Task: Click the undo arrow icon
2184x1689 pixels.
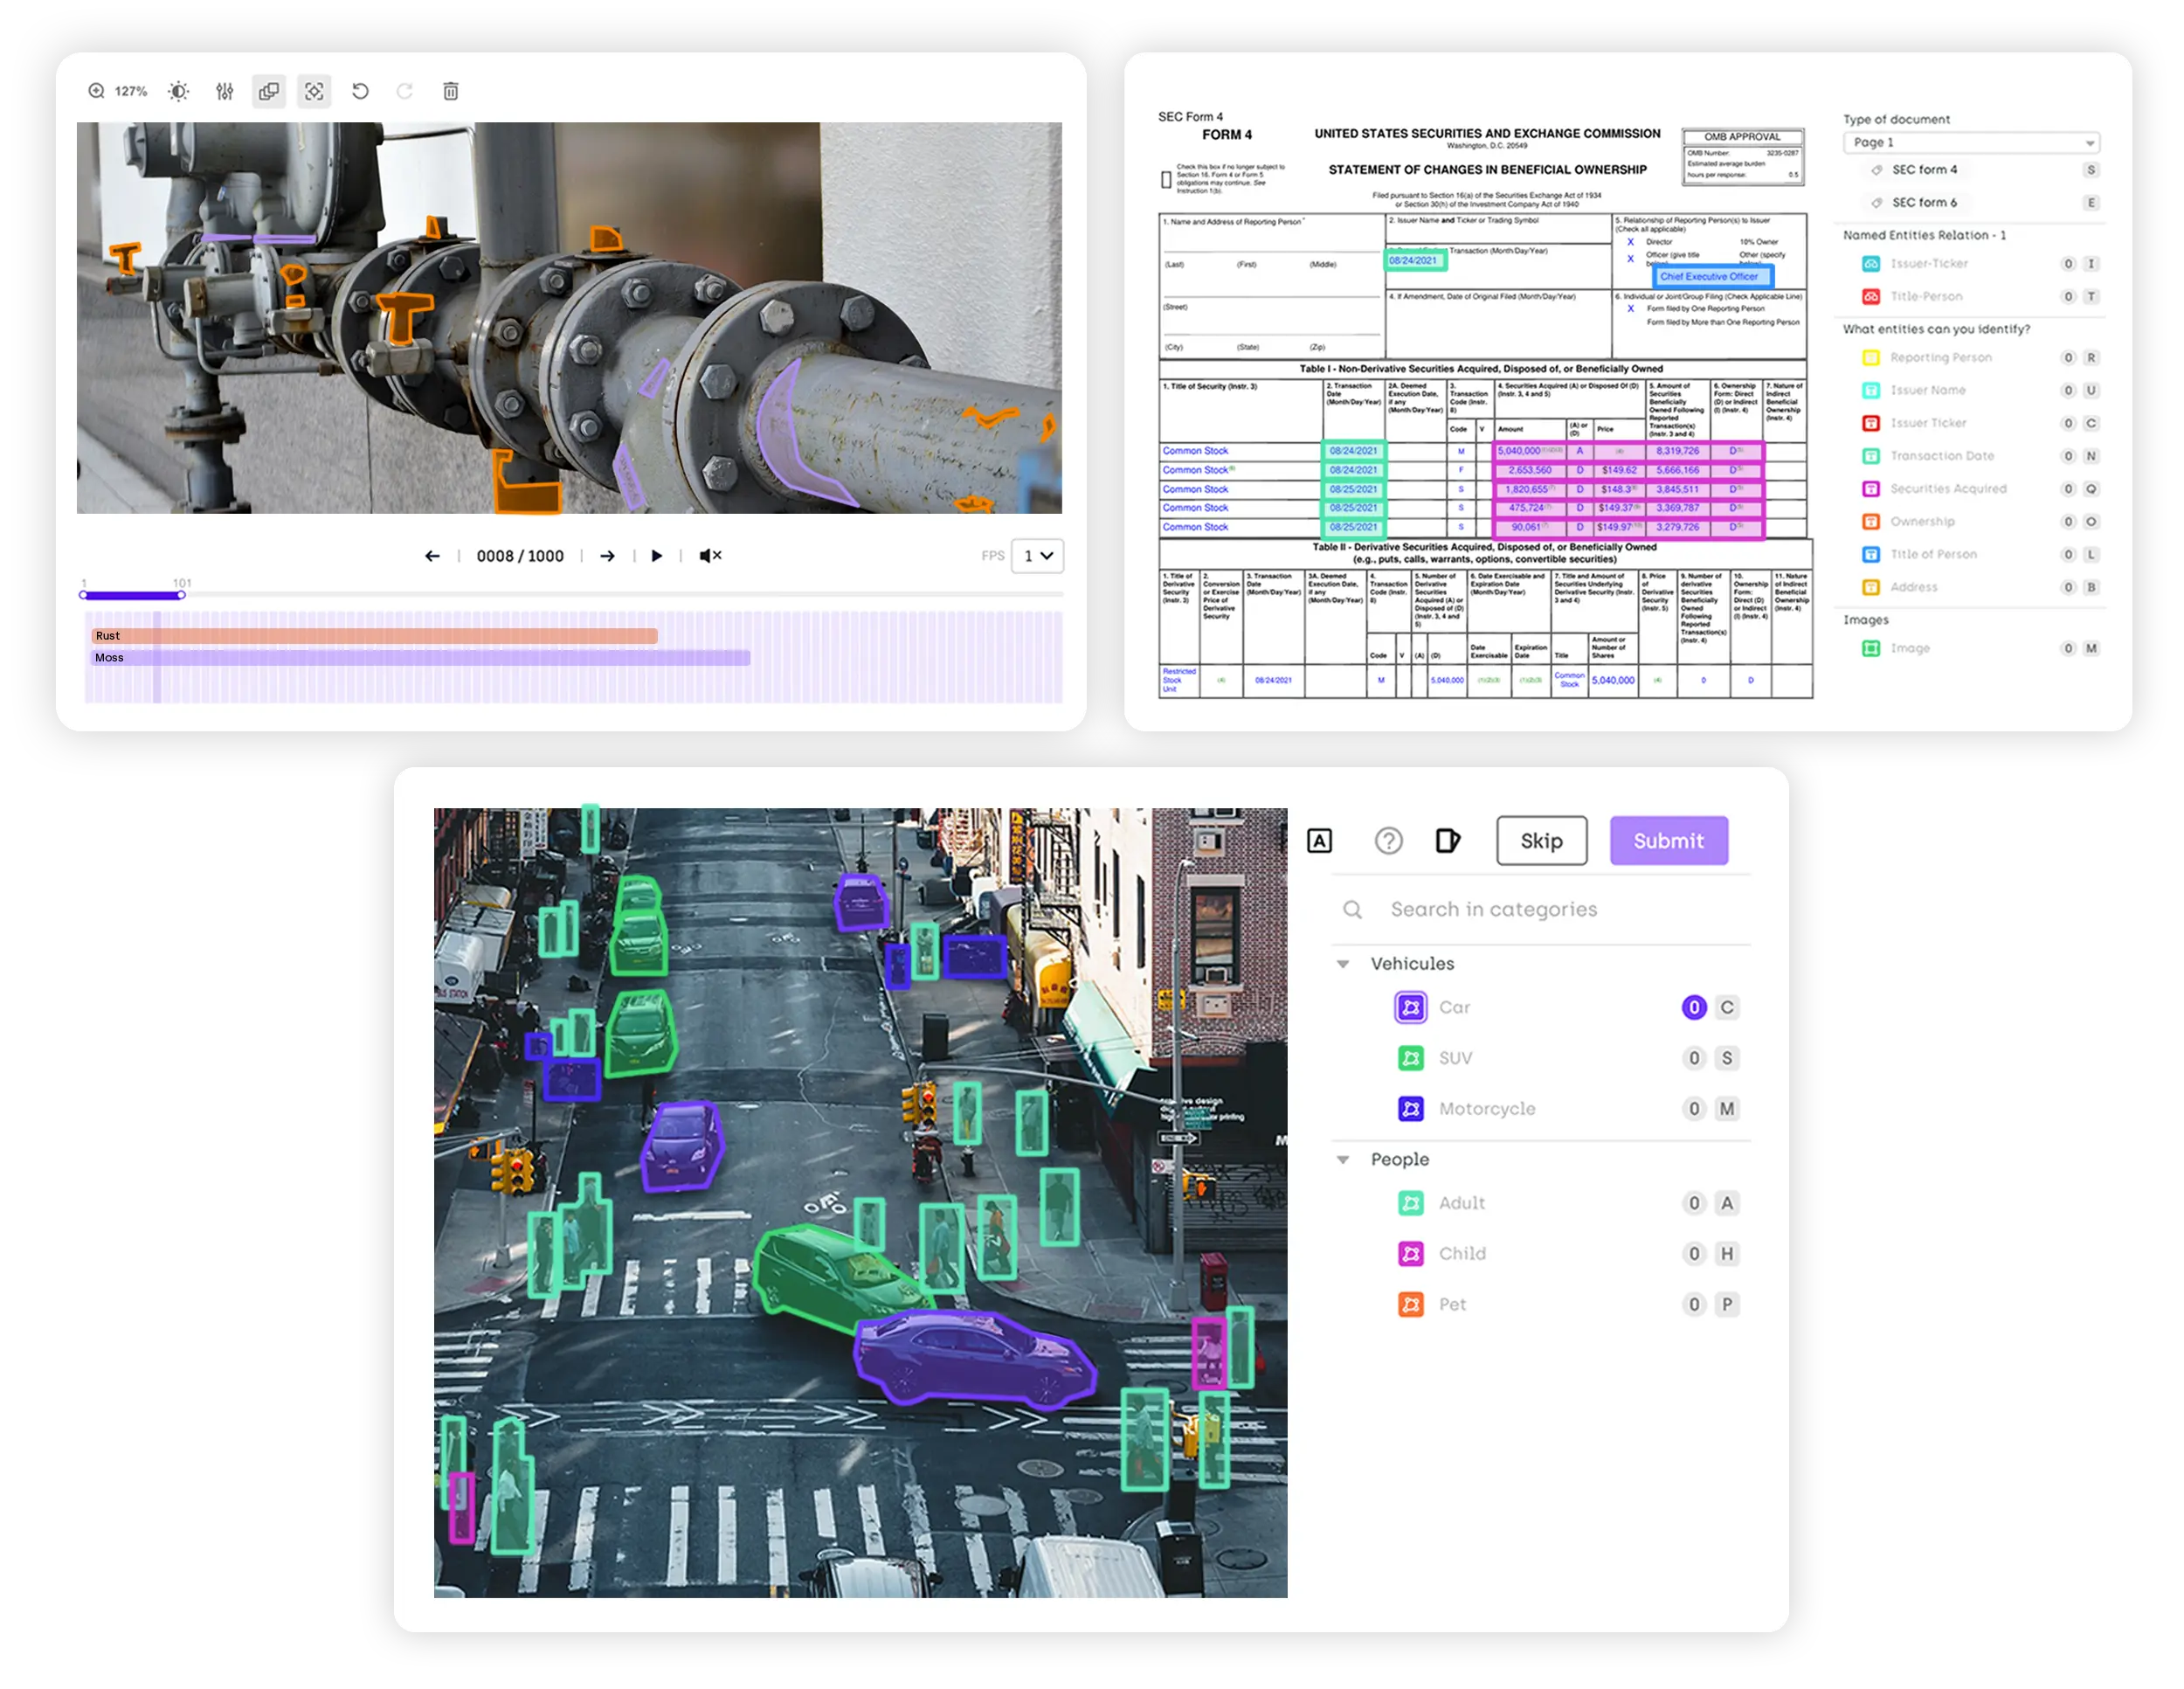Action: point(360,91)
